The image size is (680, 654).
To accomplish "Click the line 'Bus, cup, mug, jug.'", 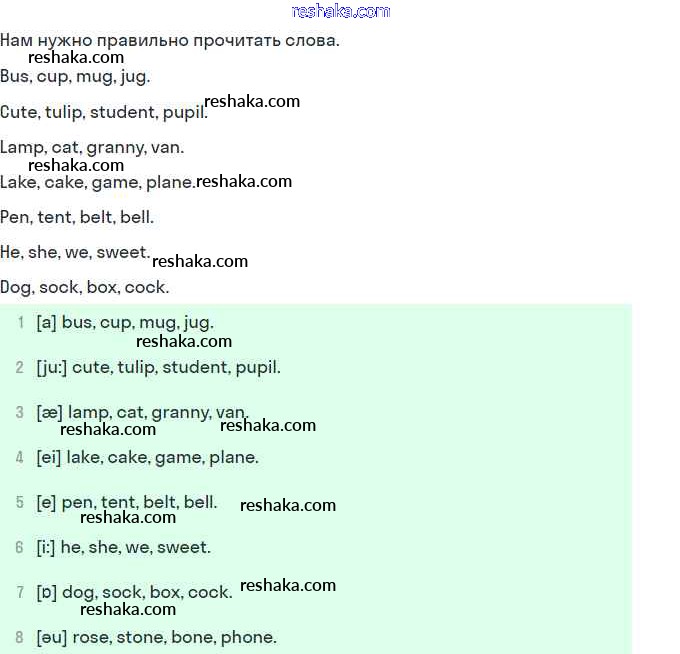I will coord(75,77).
